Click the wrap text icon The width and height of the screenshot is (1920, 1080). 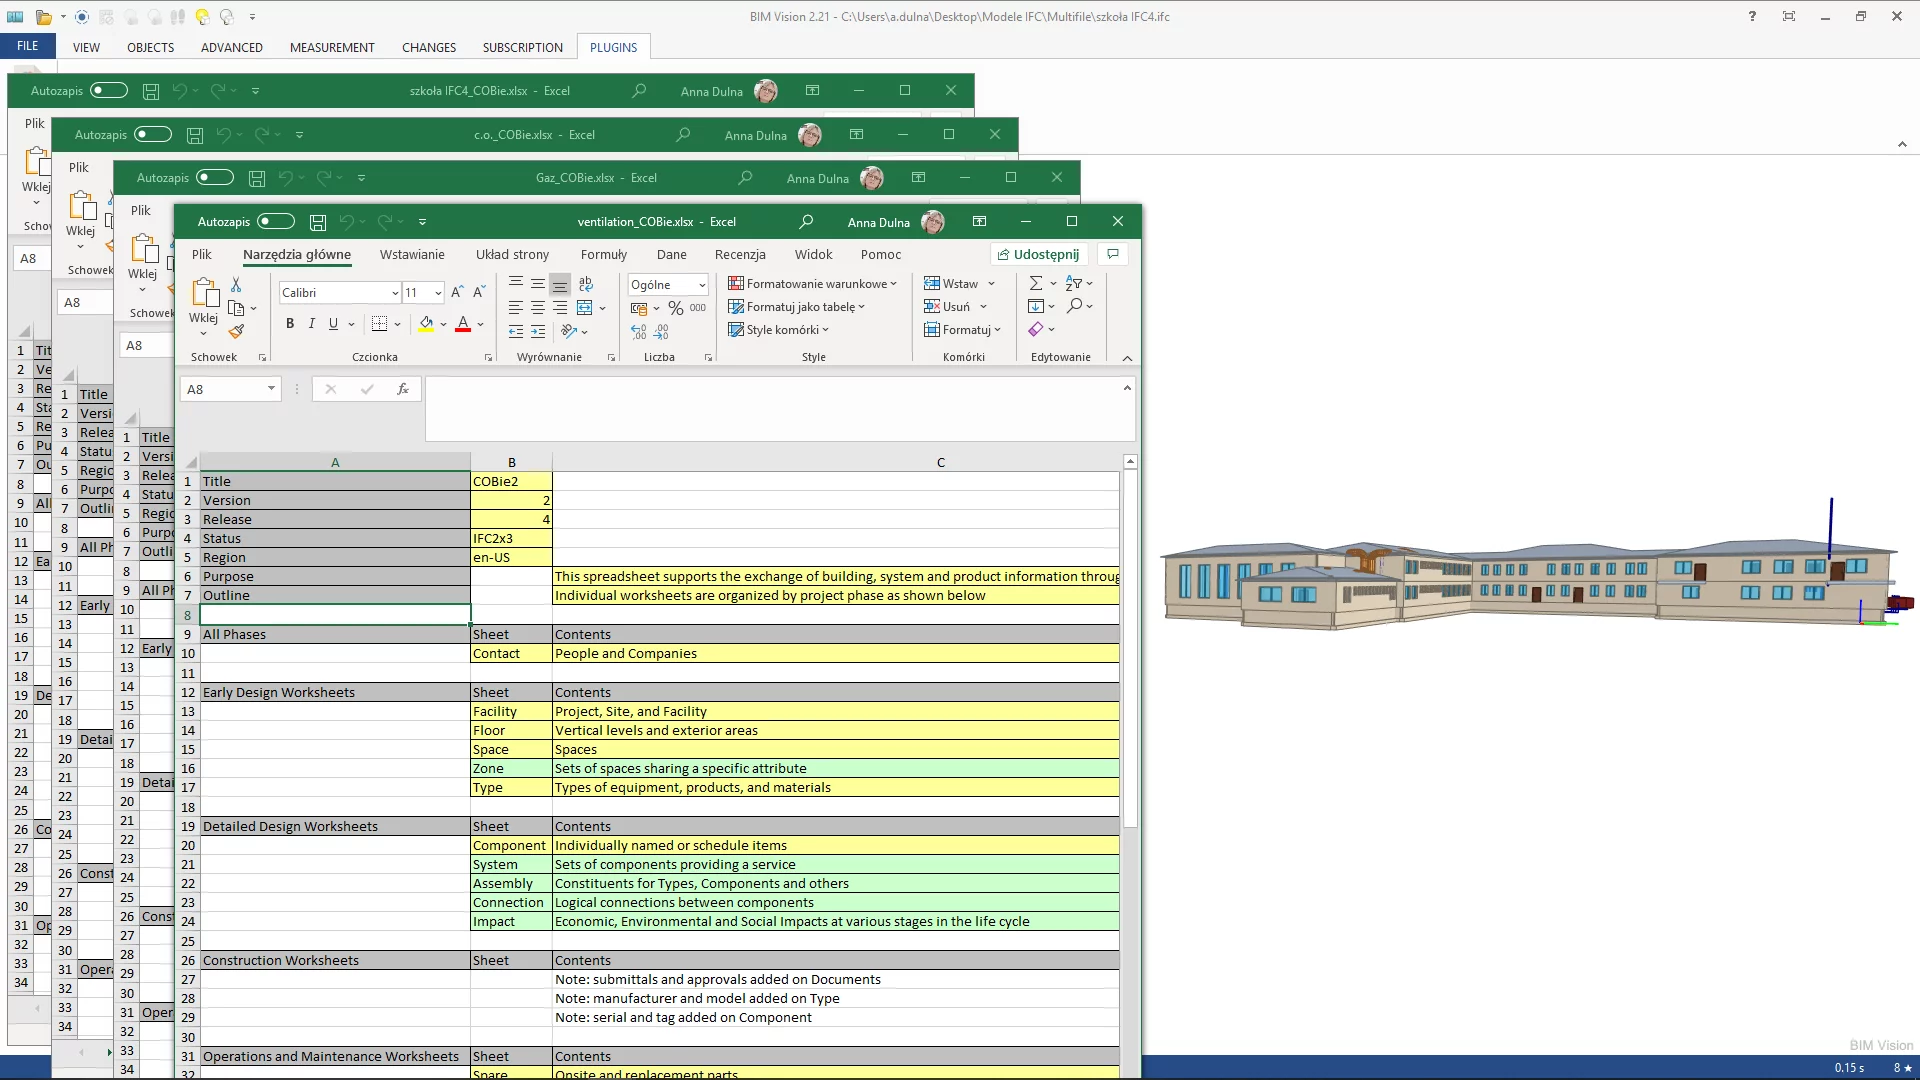(x=586, y=284)
